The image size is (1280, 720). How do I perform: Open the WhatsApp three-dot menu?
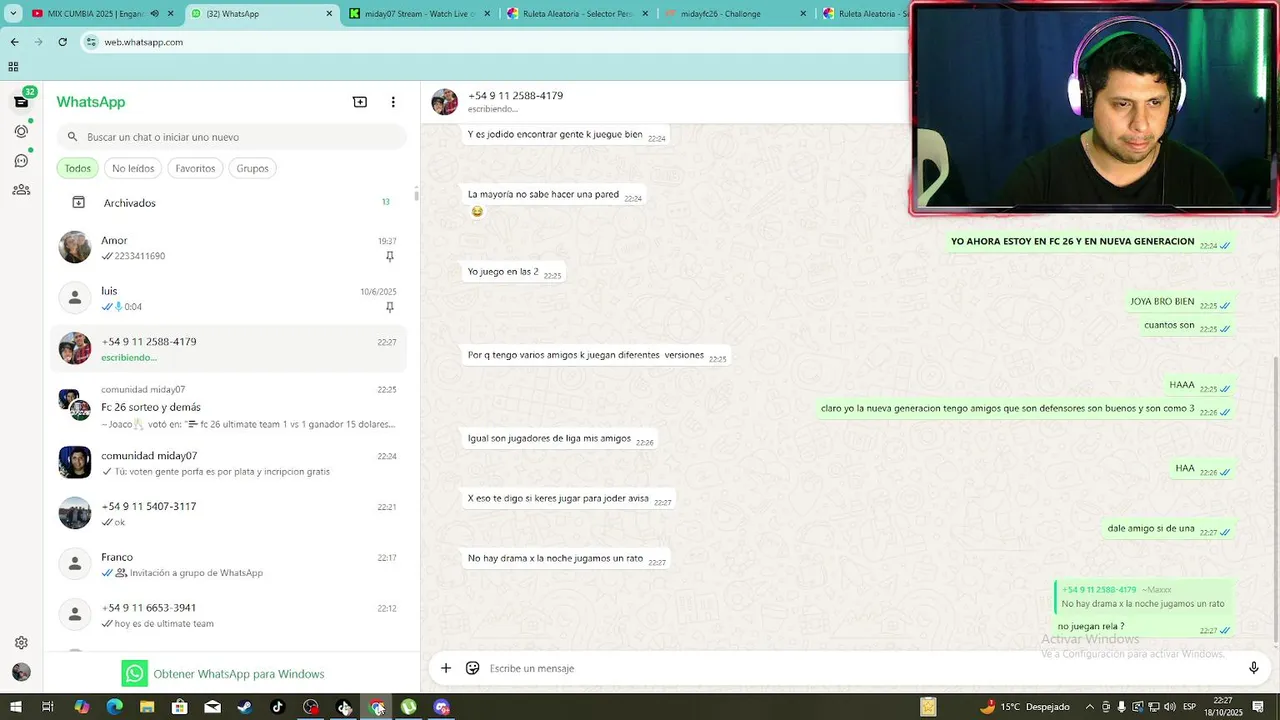click(x=393, y=102)
